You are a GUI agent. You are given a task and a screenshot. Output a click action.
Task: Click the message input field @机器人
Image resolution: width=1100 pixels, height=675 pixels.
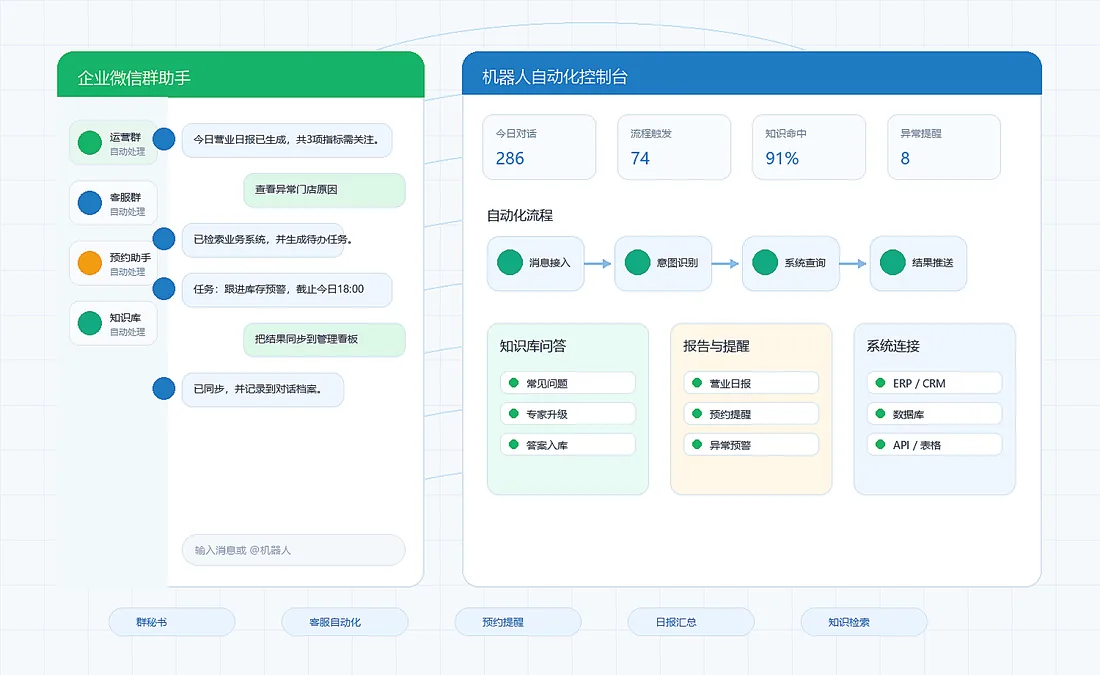click(x=294, y=550)
